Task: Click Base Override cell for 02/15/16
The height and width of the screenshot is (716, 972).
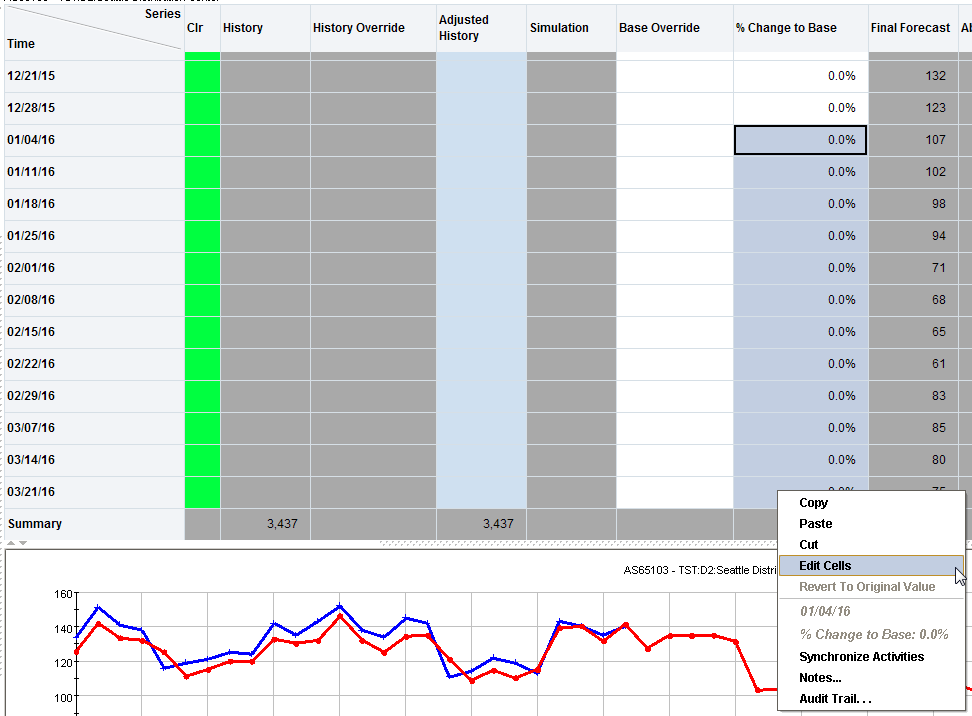Action: tap(674, 332)
